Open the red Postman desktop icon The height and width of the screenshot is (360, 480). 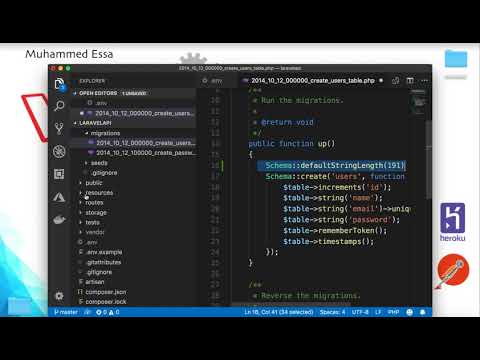coord(453,270)
